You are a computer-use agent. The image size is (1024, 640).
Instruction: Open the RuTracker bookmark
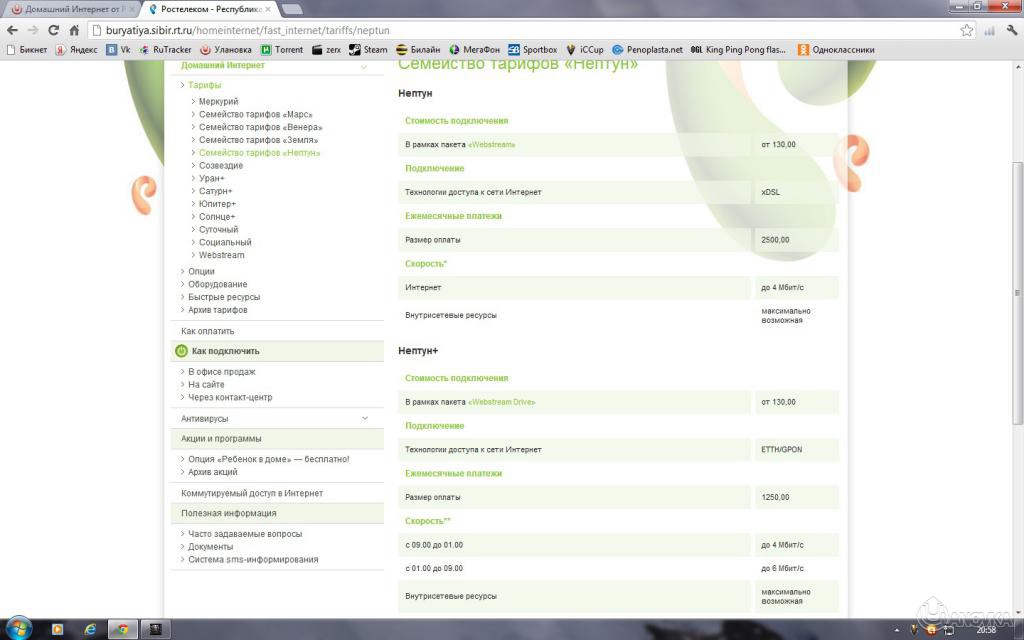click(166, 50)
